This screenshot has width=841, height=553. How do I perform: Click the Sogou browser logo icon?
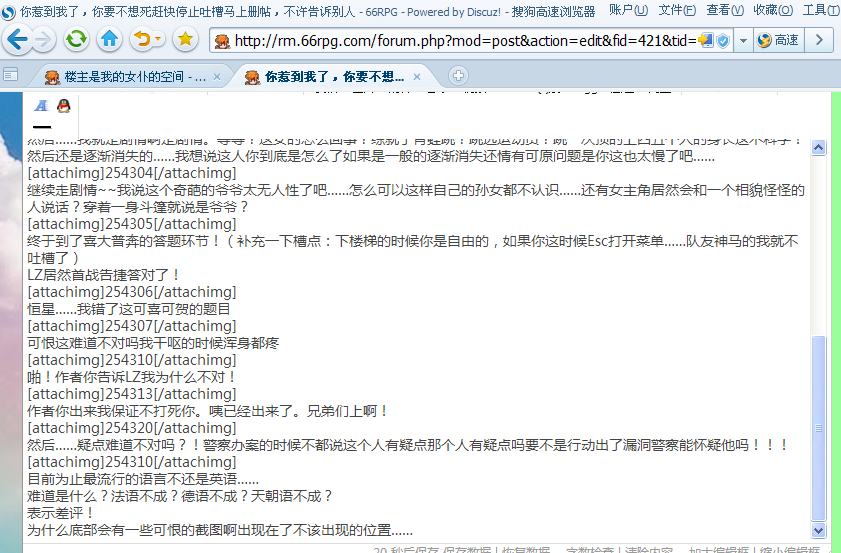(8, 12)
